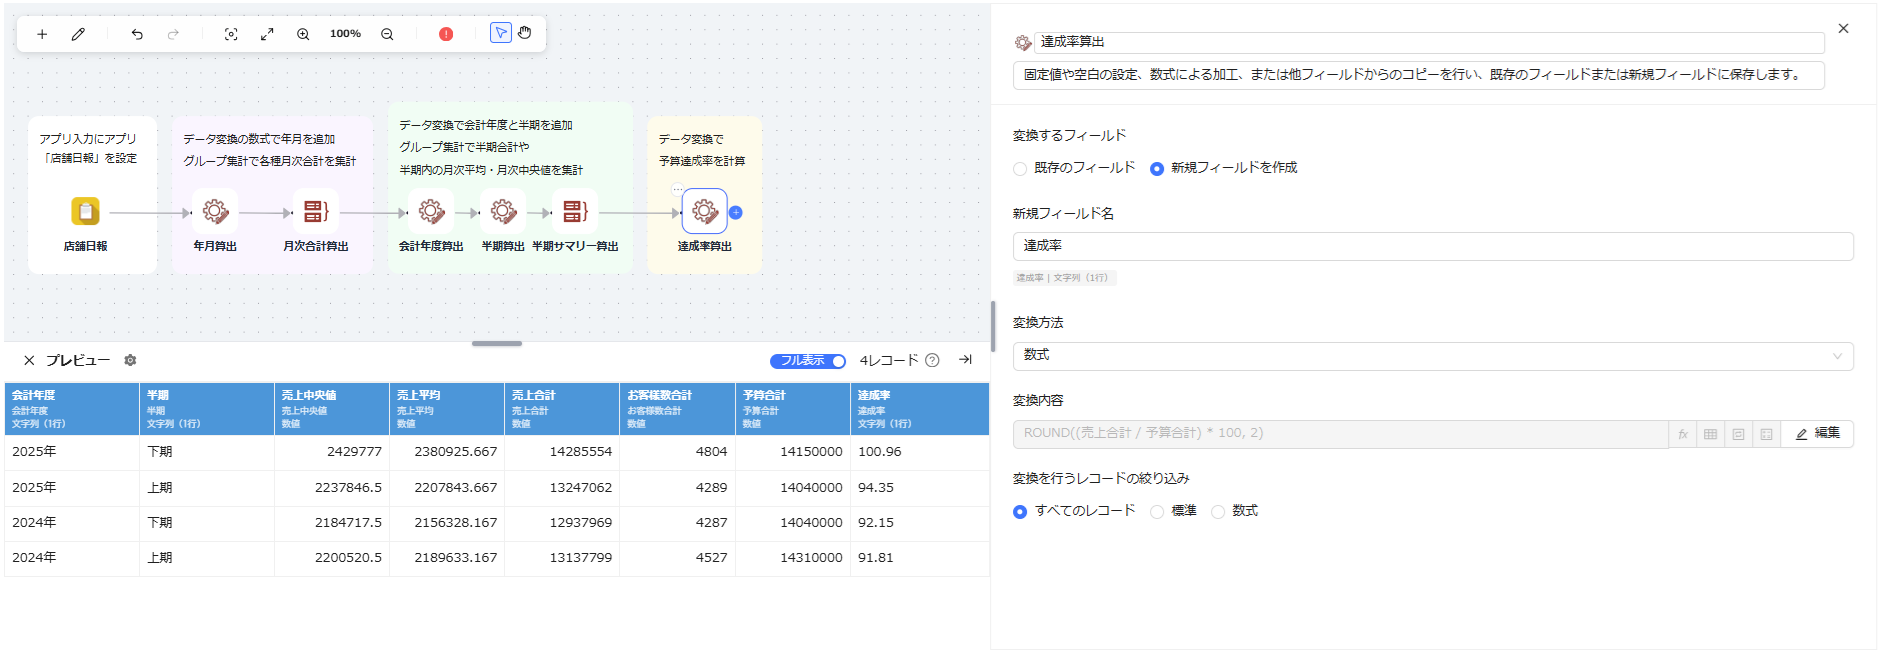Screen dimensions: 1882x654
Task: Click the お客様数合計 column header
Action: click(x=677, y=409)
